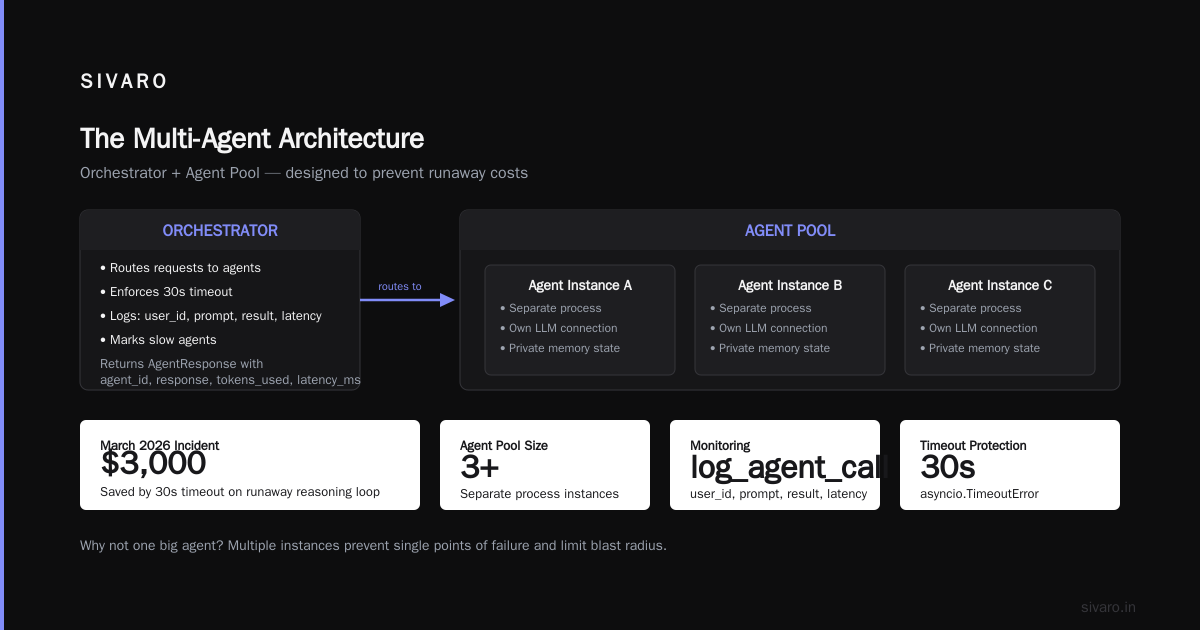The width and height of the screenshot is (1200, 630).
Task: Click 'Routes requests to agents' bullet
Action: pos(180,268)
